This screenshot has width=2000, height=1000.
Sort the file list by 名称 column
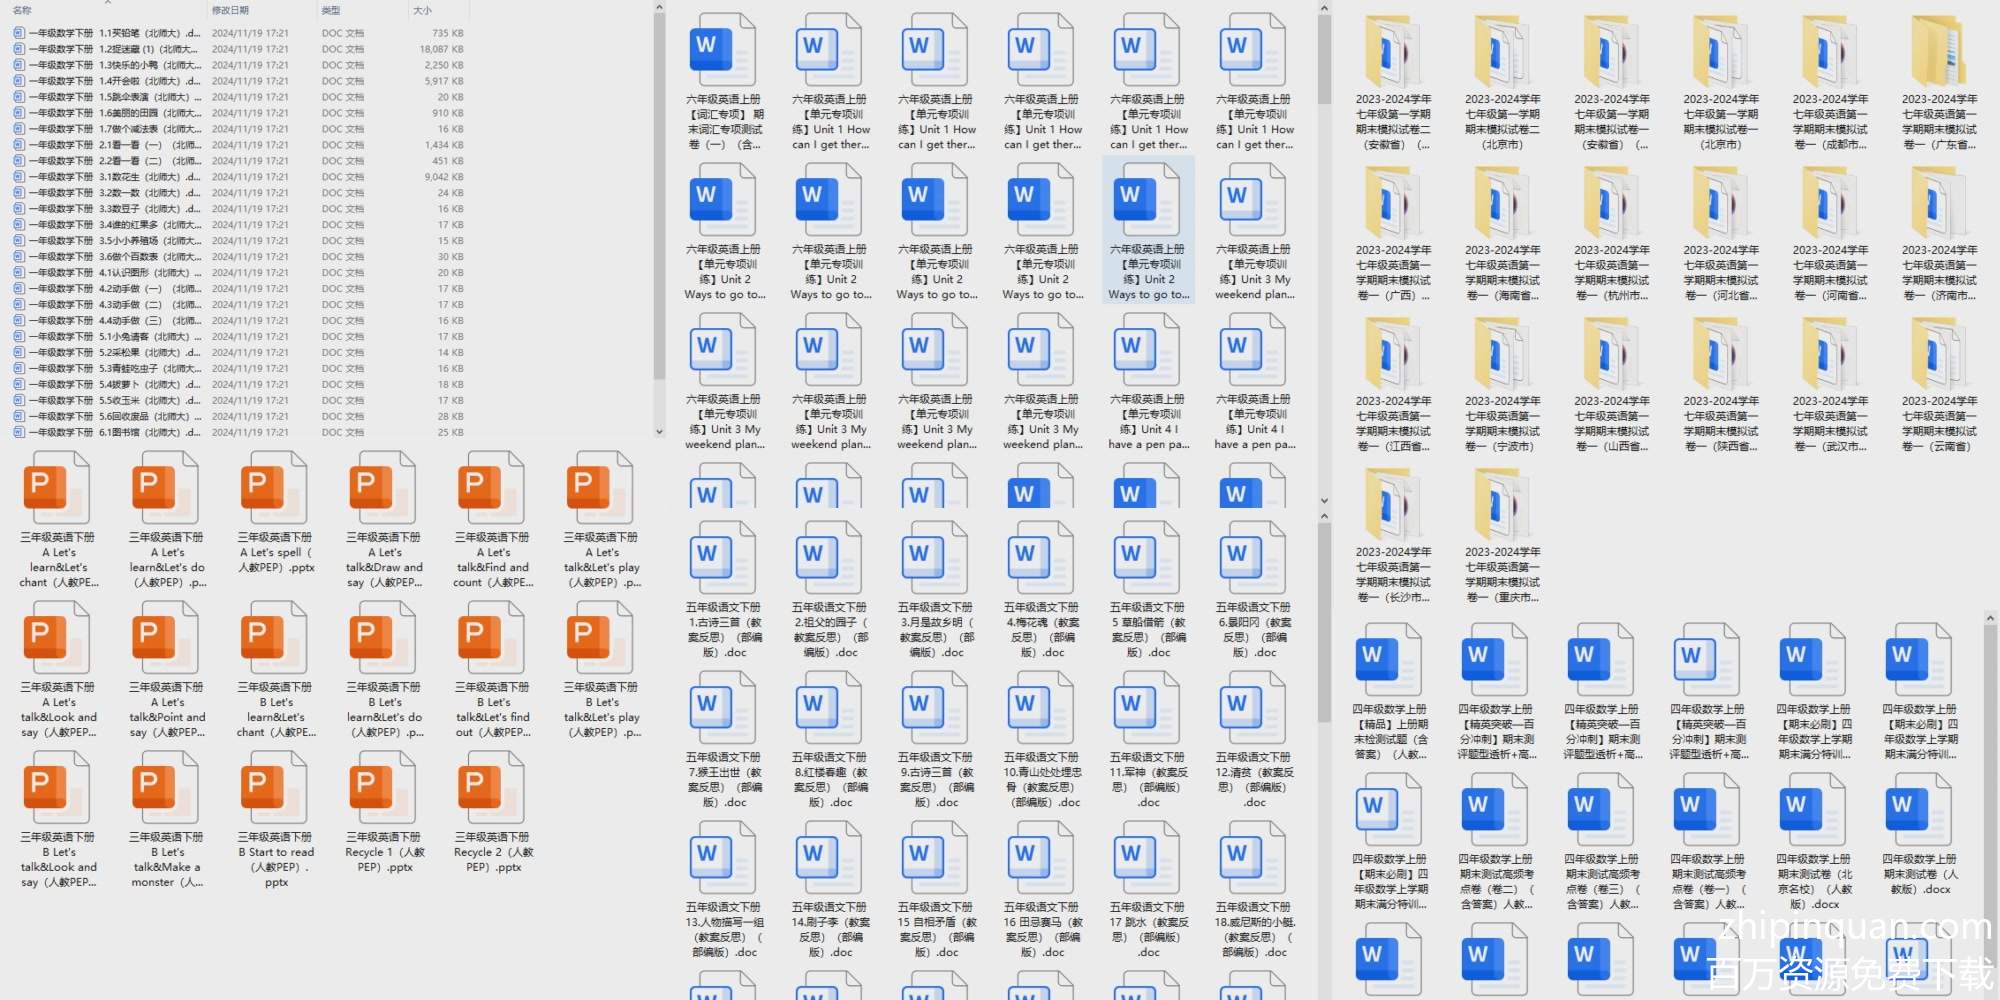[x=22, y=10]
